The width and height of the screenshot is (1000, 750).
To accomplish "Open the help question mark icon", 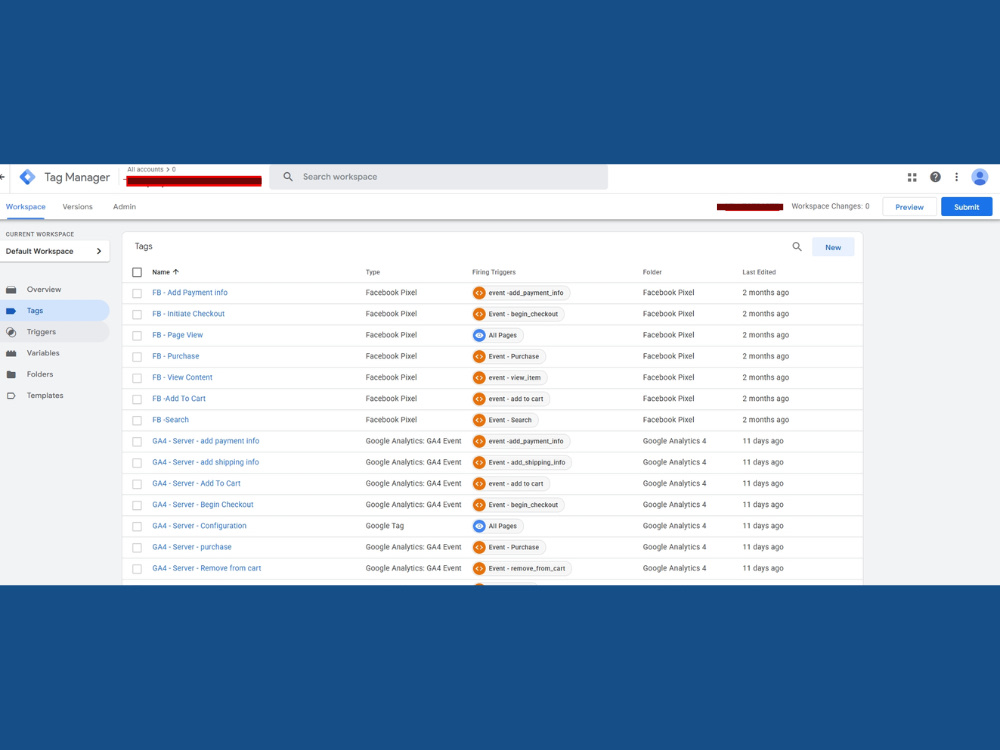I will [935, 177].
